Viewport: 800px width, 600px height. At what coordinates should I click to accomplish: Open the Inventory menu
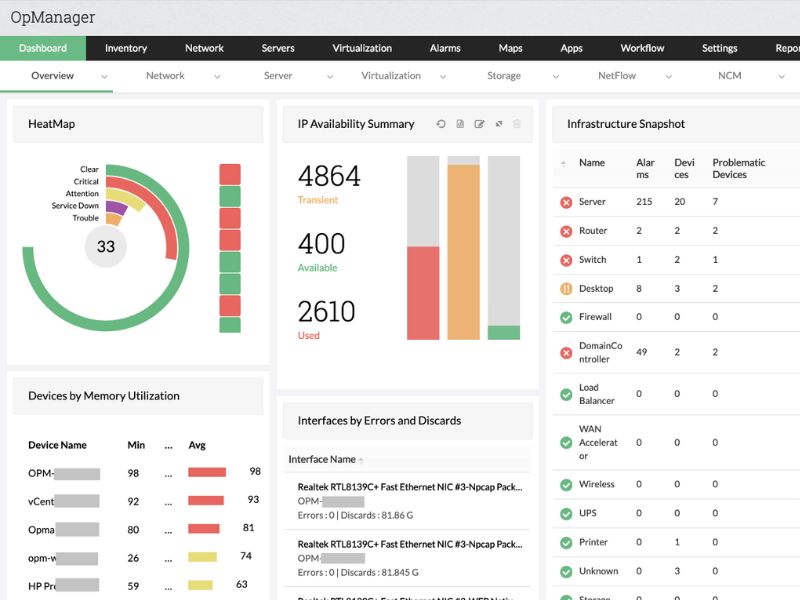click(x=125, y=47)
